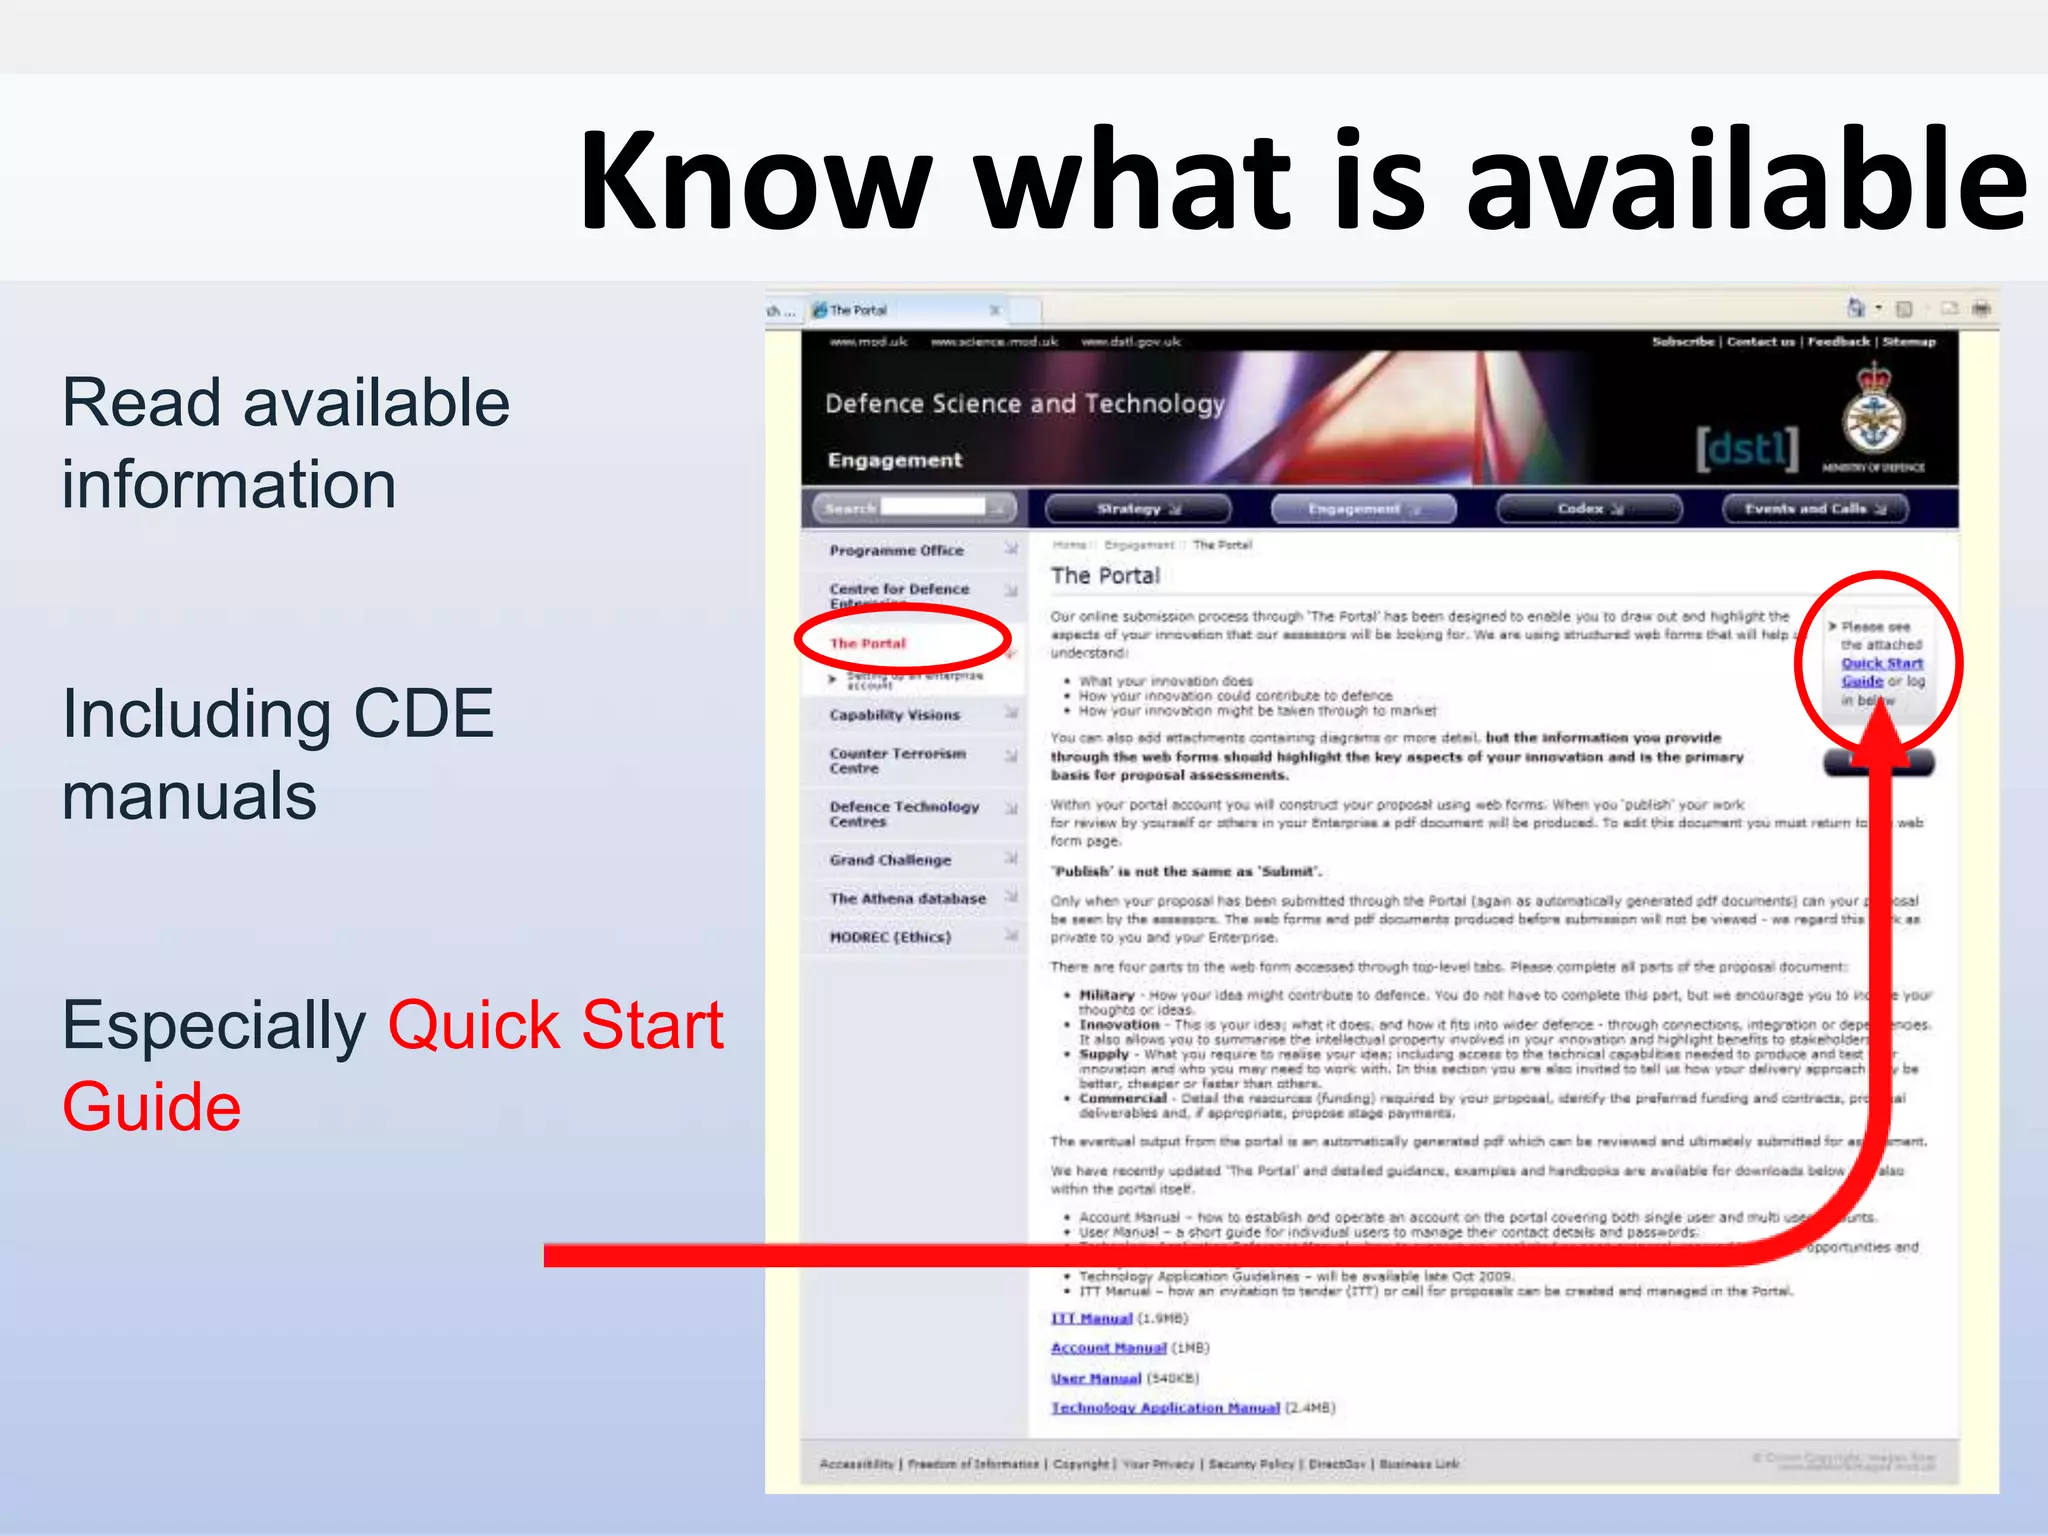2048x1536 pixels.
Task: Click Security Policy footer link
Action: (x=1252, y=1464)
